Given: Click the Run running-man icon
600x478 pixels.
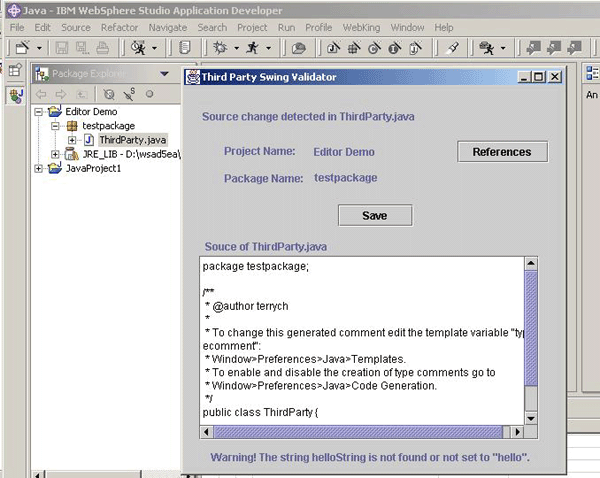Looking at the screenshot, I should click(x=253, y=48).
